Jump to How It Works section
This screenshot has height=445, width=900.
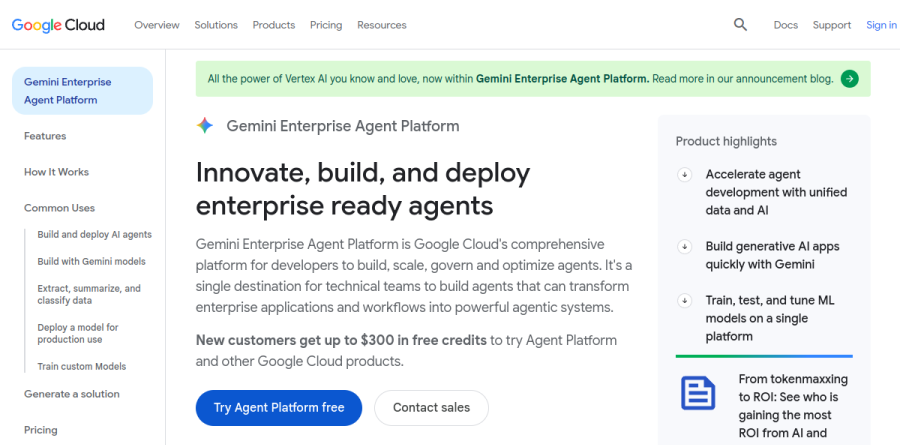coord(56,172)
